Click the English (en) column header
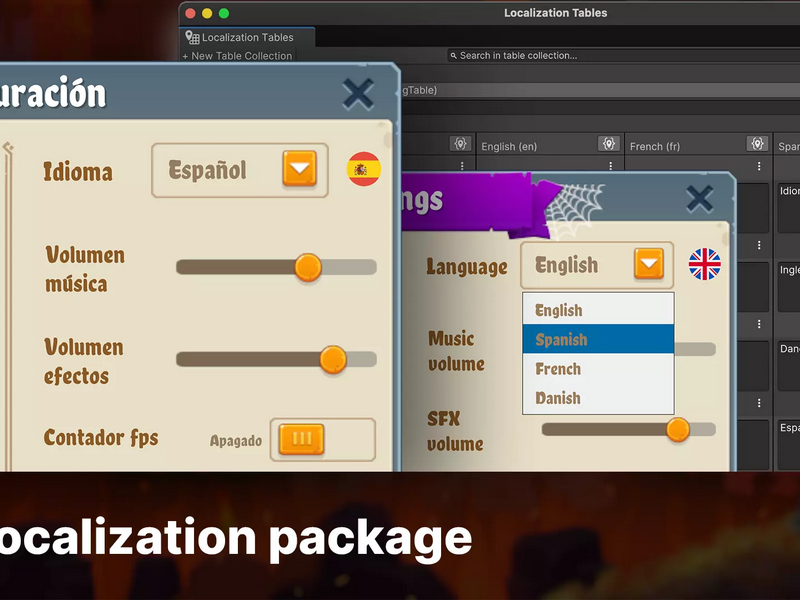This screenshot has width=800, height=600. pyautogui.click(x=550, y=146)
